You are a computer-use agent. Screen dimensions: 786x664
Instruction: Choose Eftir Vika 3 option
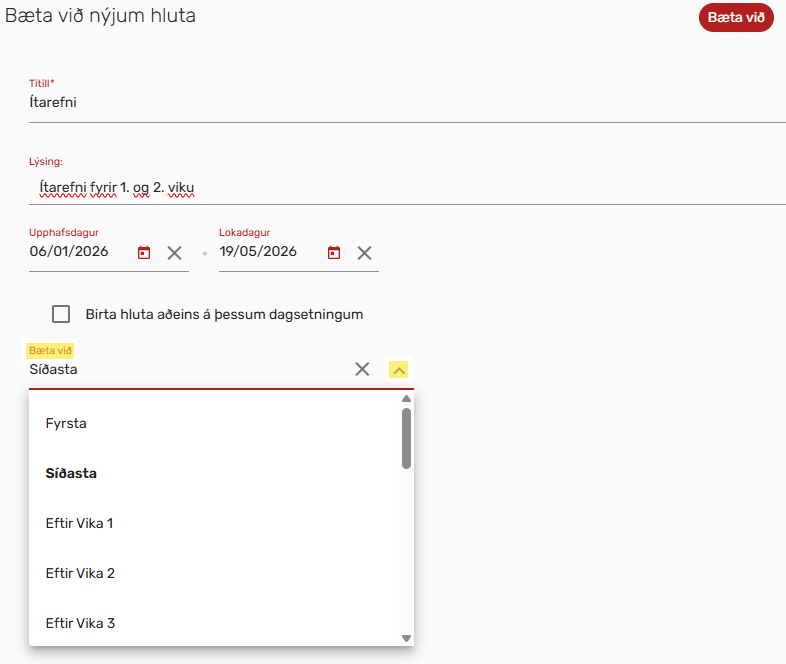(x=80, y=623)
